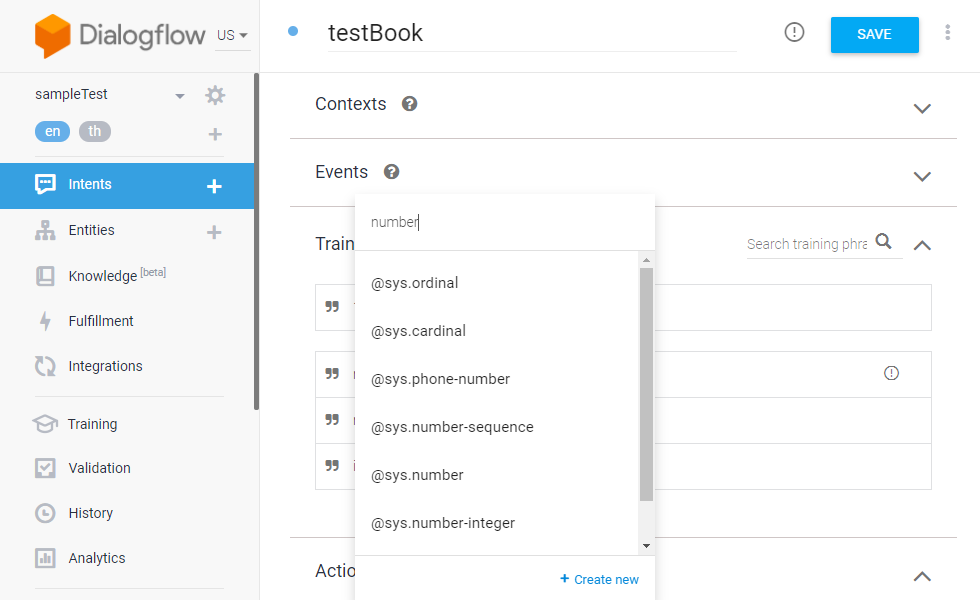Add a language with the plus icon

click(x=215, y=134)
